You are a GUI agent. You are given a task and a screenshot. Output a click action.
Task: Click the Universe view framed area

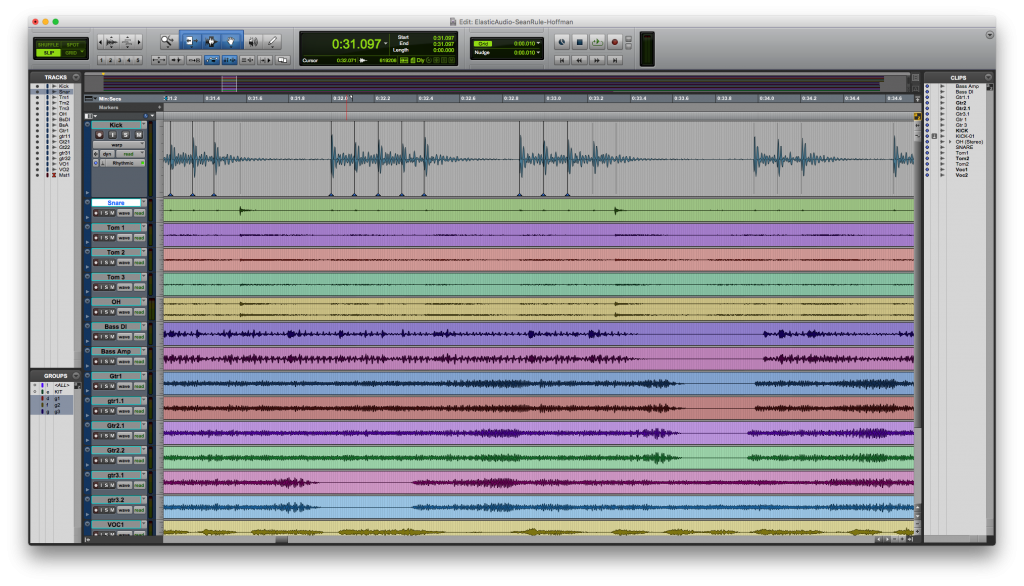229,83
